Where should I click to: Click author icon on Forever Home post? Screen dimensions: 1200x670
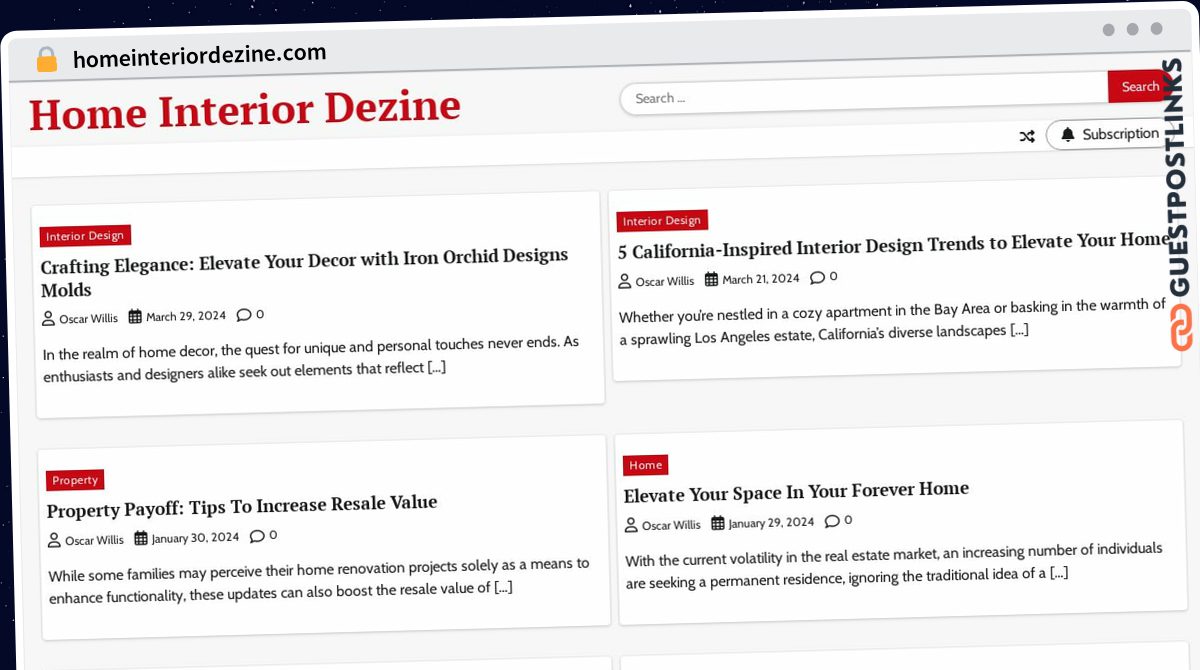coord(631,525)
